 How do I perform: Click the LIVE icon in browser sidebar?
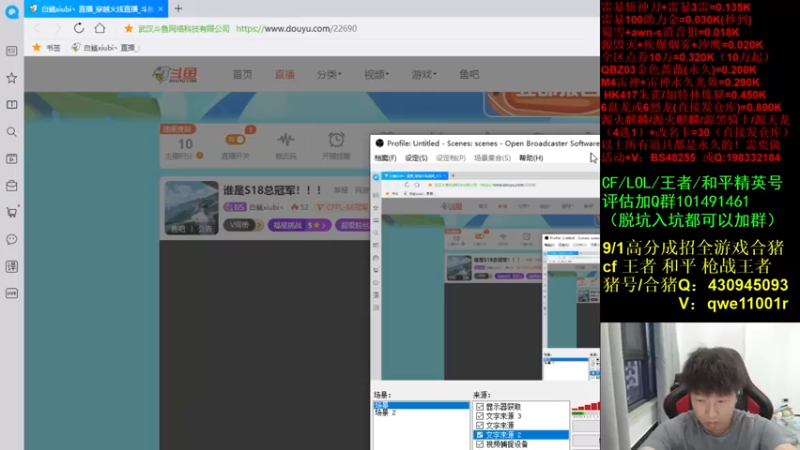12,293
